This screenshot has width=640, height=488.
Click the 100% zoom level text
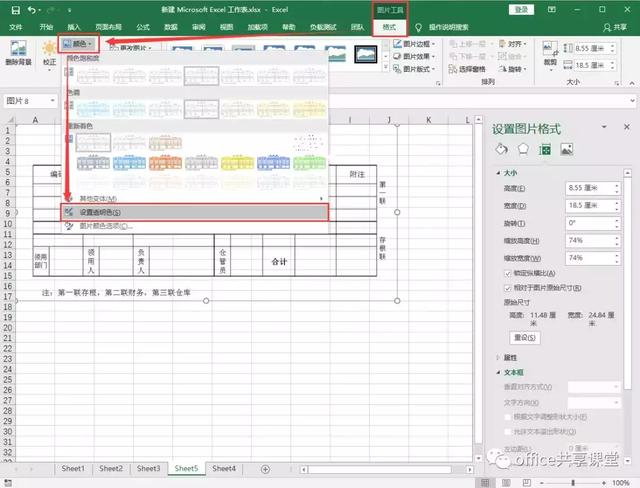coord(620,483)
